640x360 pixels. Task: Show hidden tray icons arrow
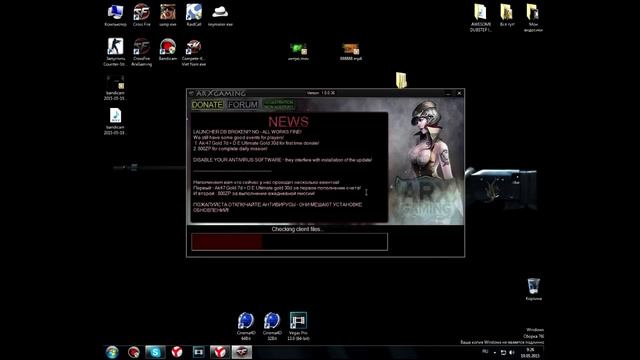[495, 352]
